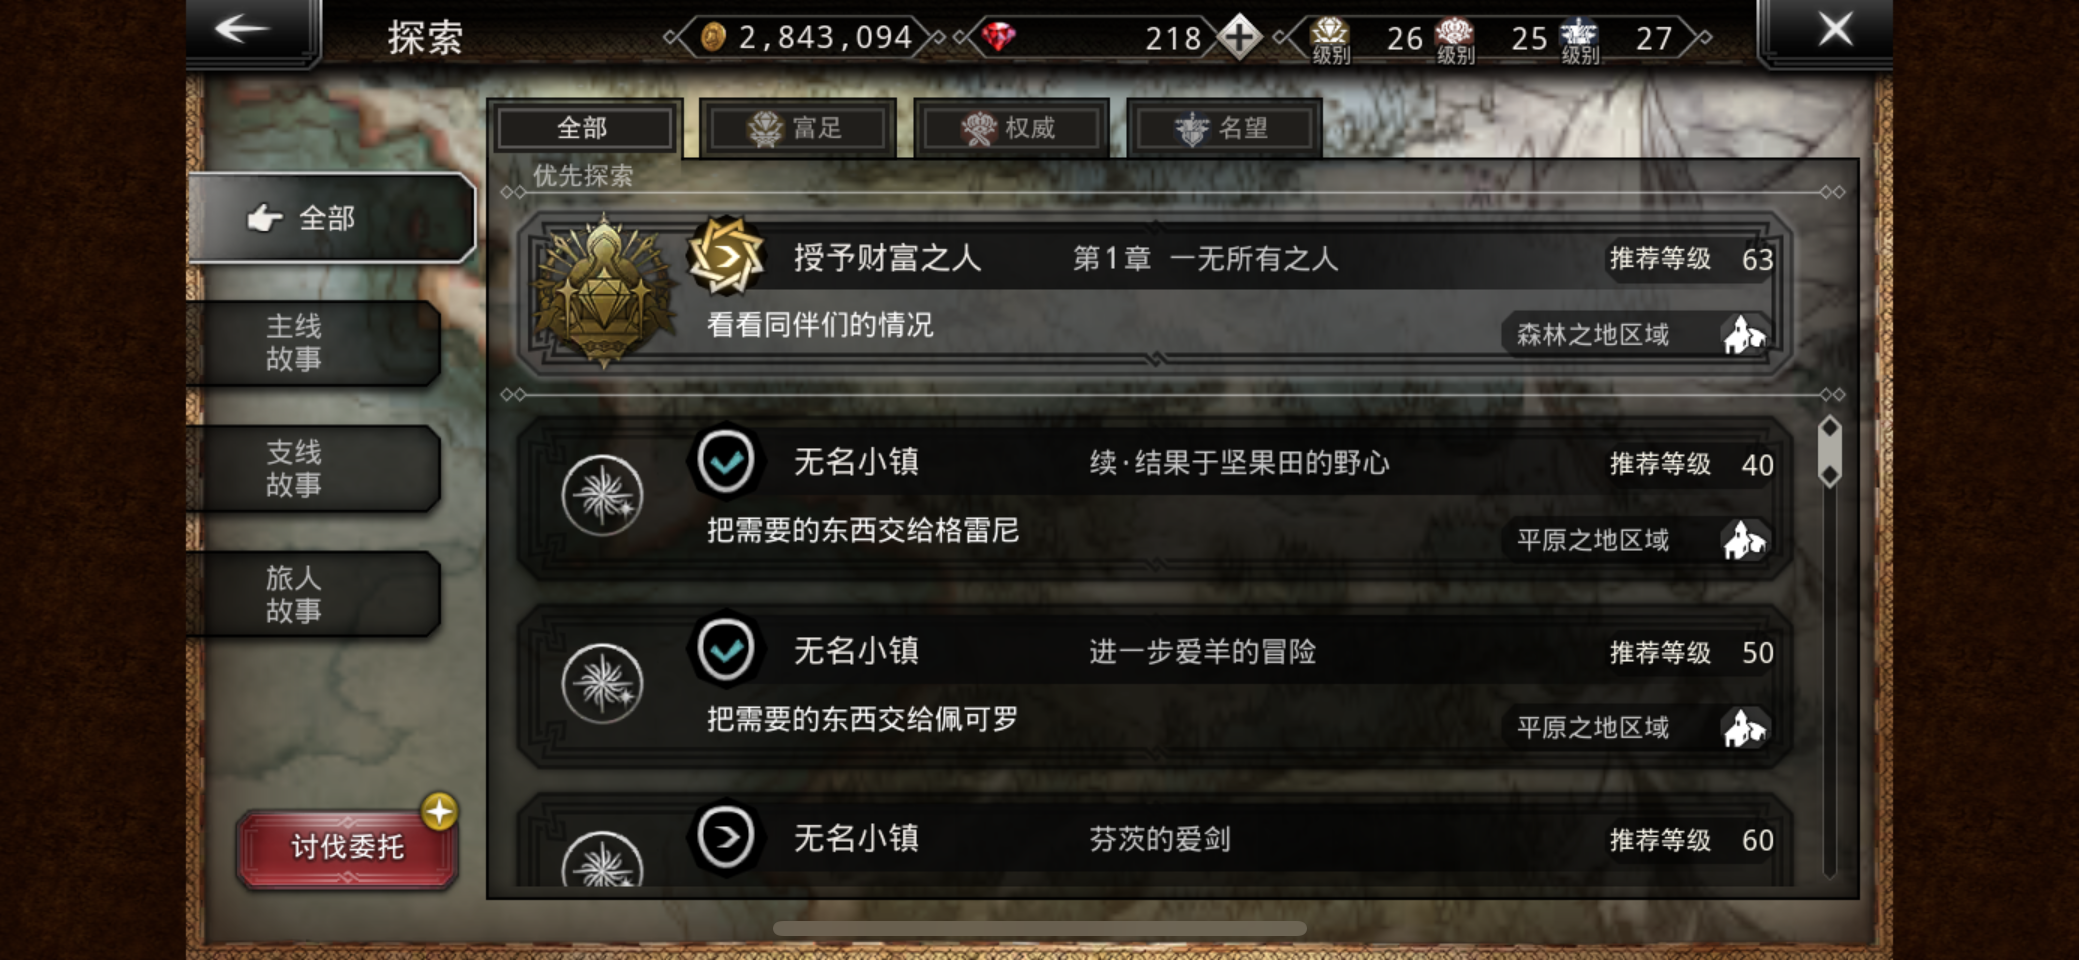Image resolution: width=2079 pixels, height=960 pixels.
Task: Open the 授予财富之人 第1章 quest entry
Action: click(x=1153, y=294)
